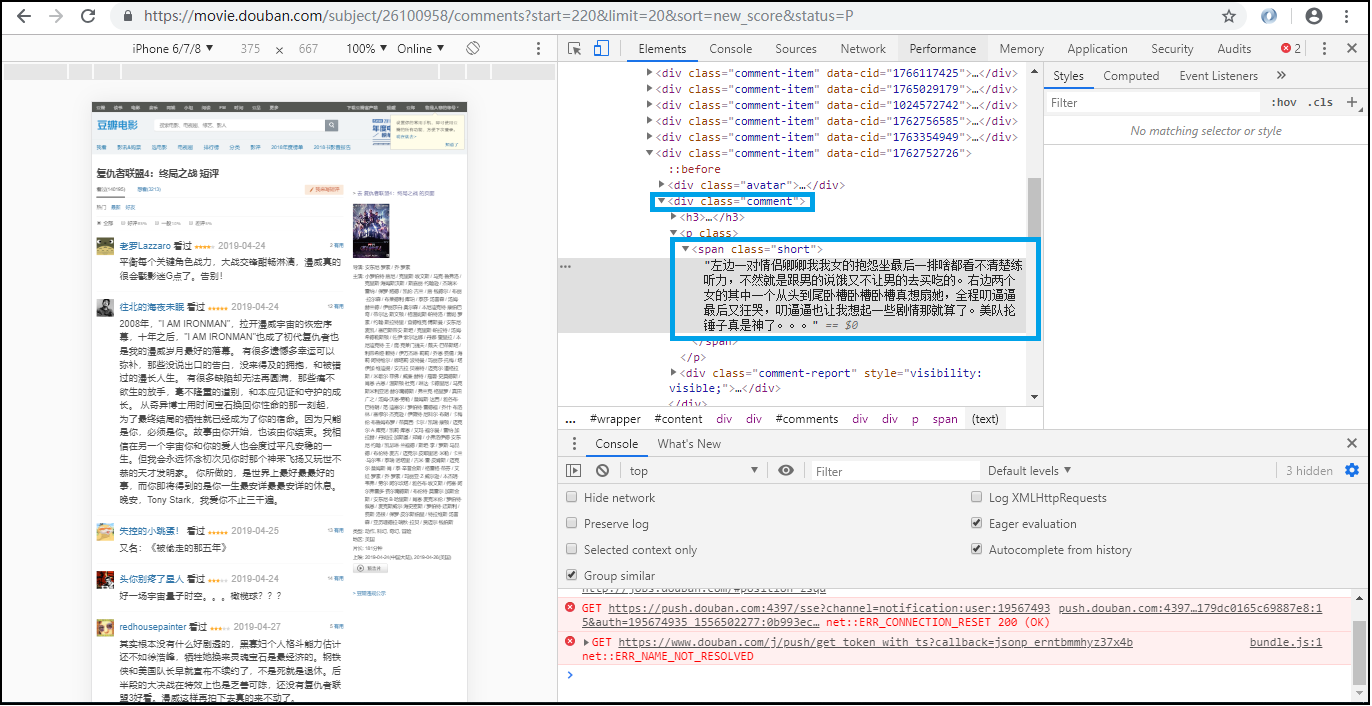Viewport: 1372px width, 706px height.
Task: Open the iPhone 6/7/8 device dropdown
Action: [x=174, y=48]
